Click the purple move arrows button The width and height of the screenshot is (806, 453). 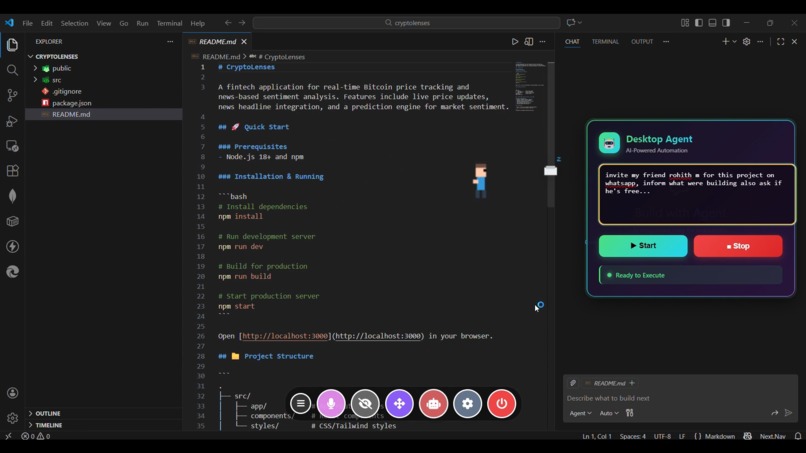pos(399,404)
